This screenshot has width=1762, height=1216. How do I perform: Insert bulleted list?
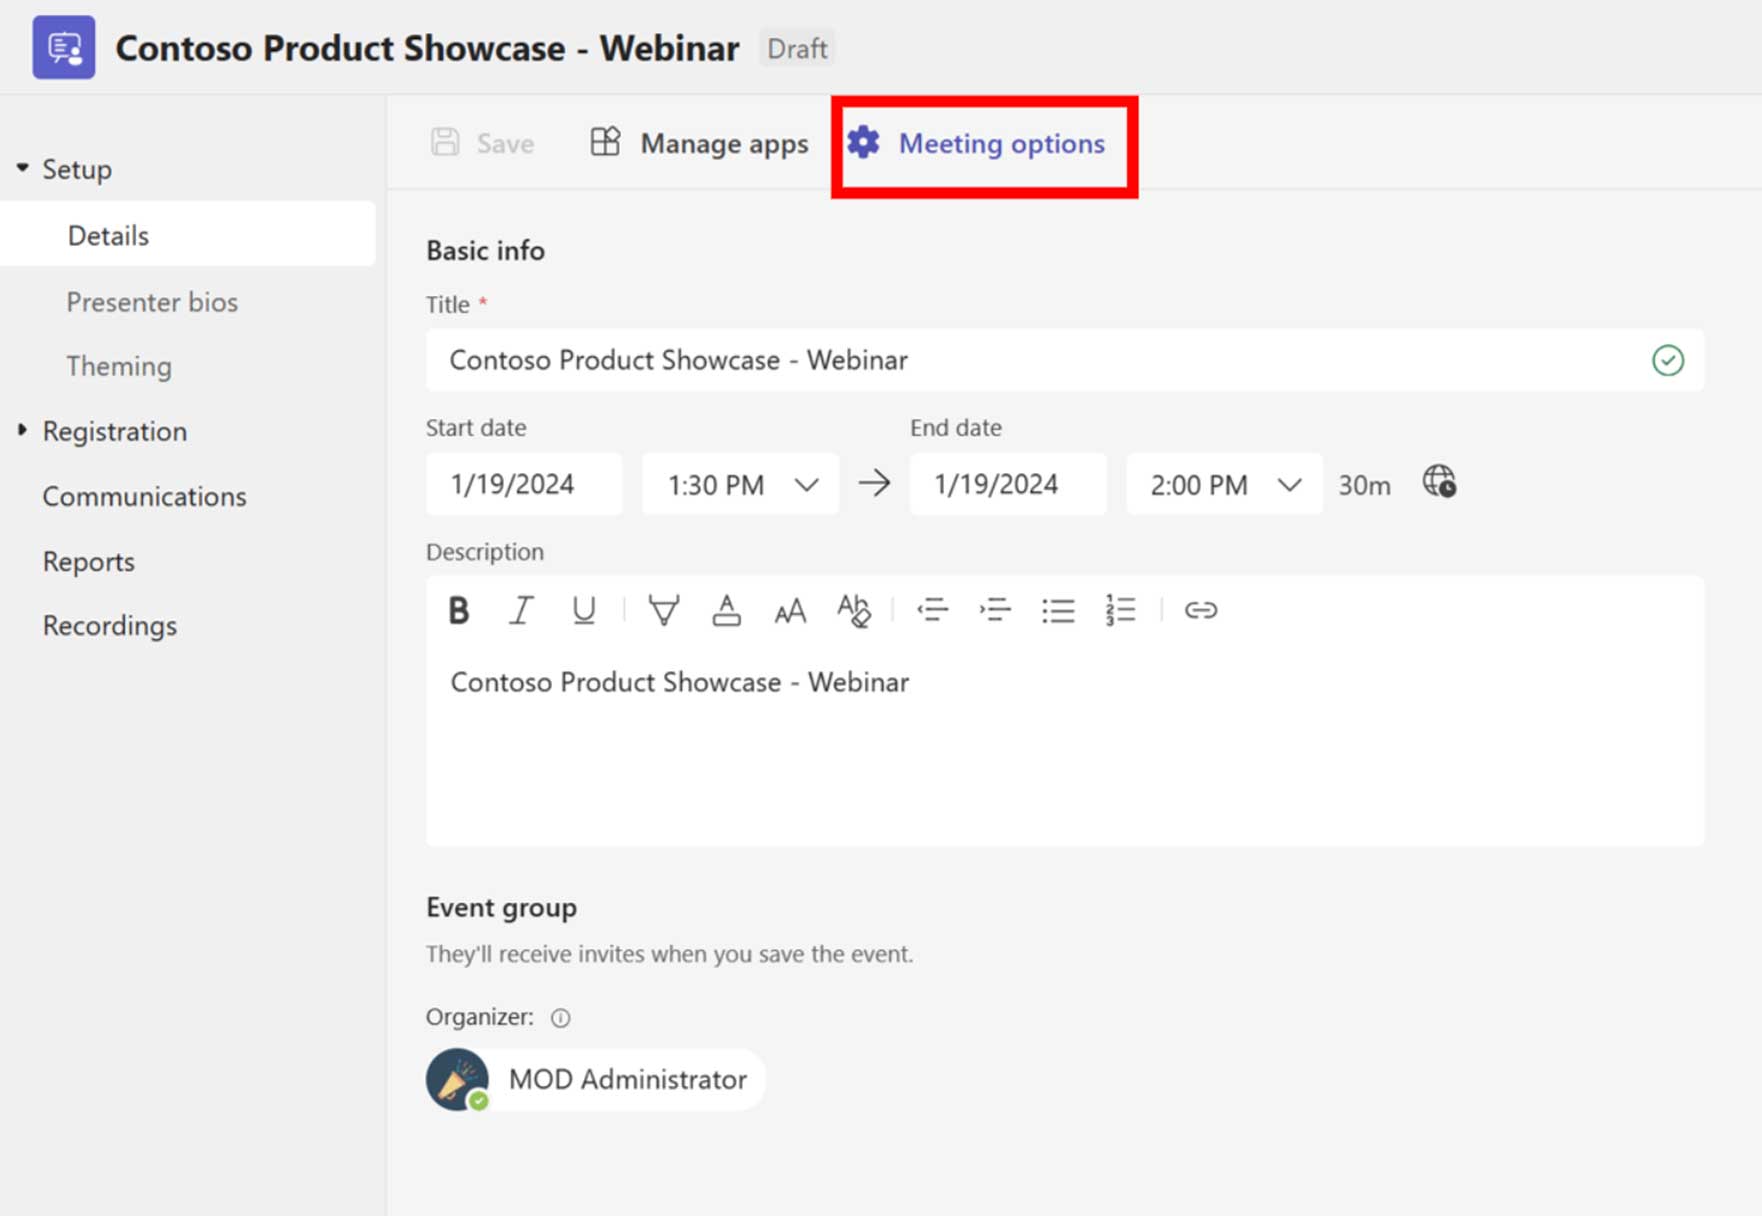click(x=1058, y=610)
